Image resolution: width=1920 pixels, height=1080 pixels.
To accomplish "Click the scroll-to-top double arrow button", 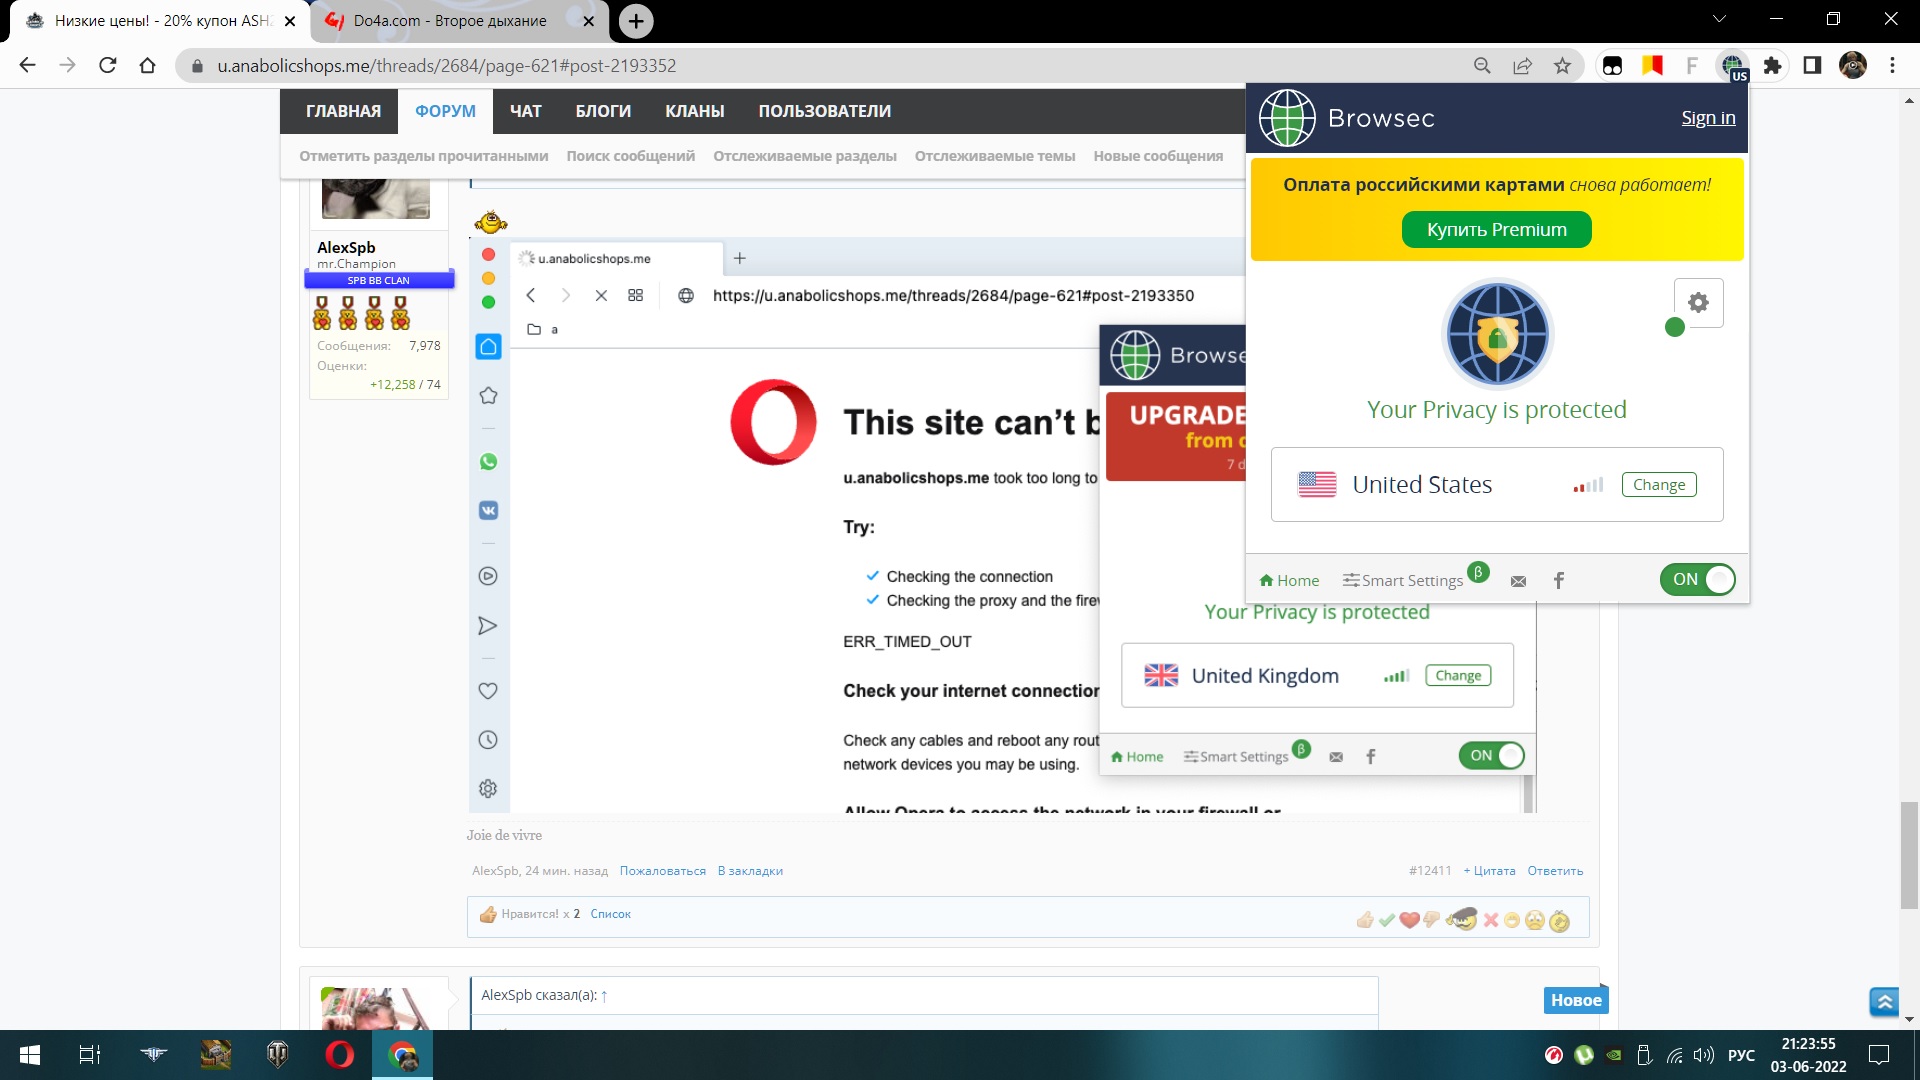I will (1884, 1001).
